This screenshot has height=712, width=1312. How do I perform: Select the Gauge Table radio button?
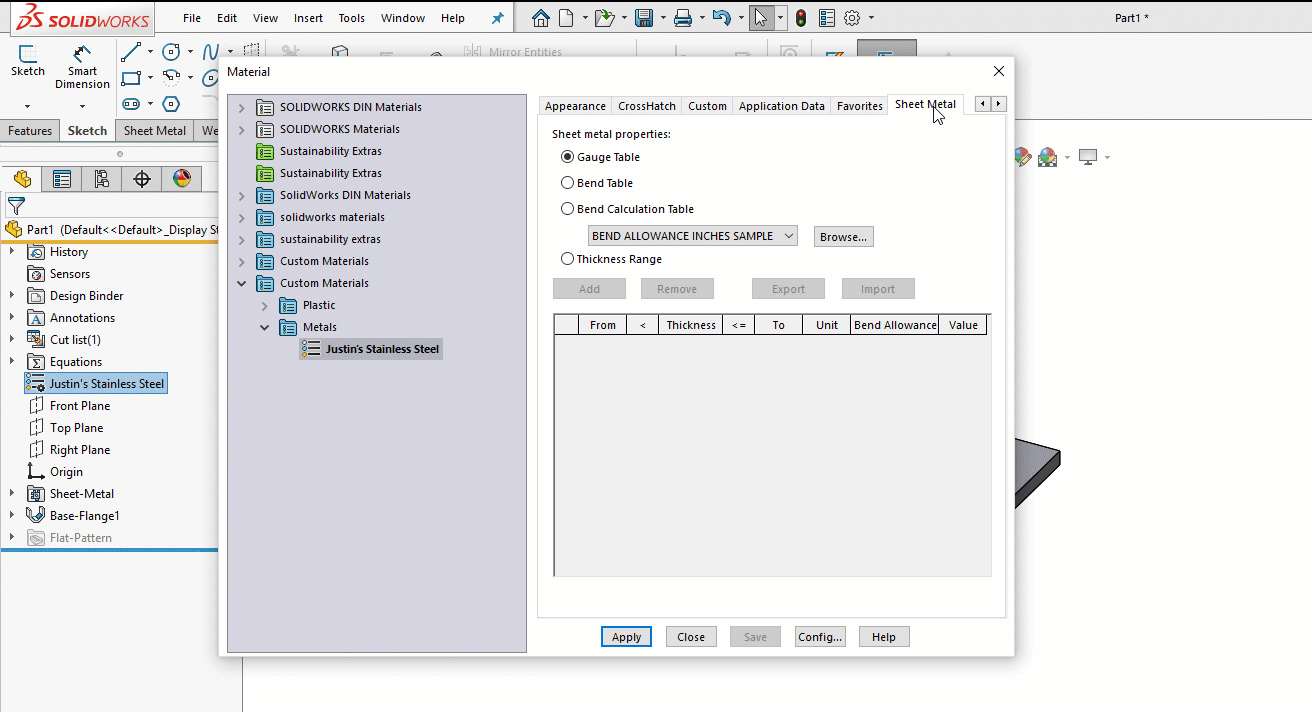(568, 157)
